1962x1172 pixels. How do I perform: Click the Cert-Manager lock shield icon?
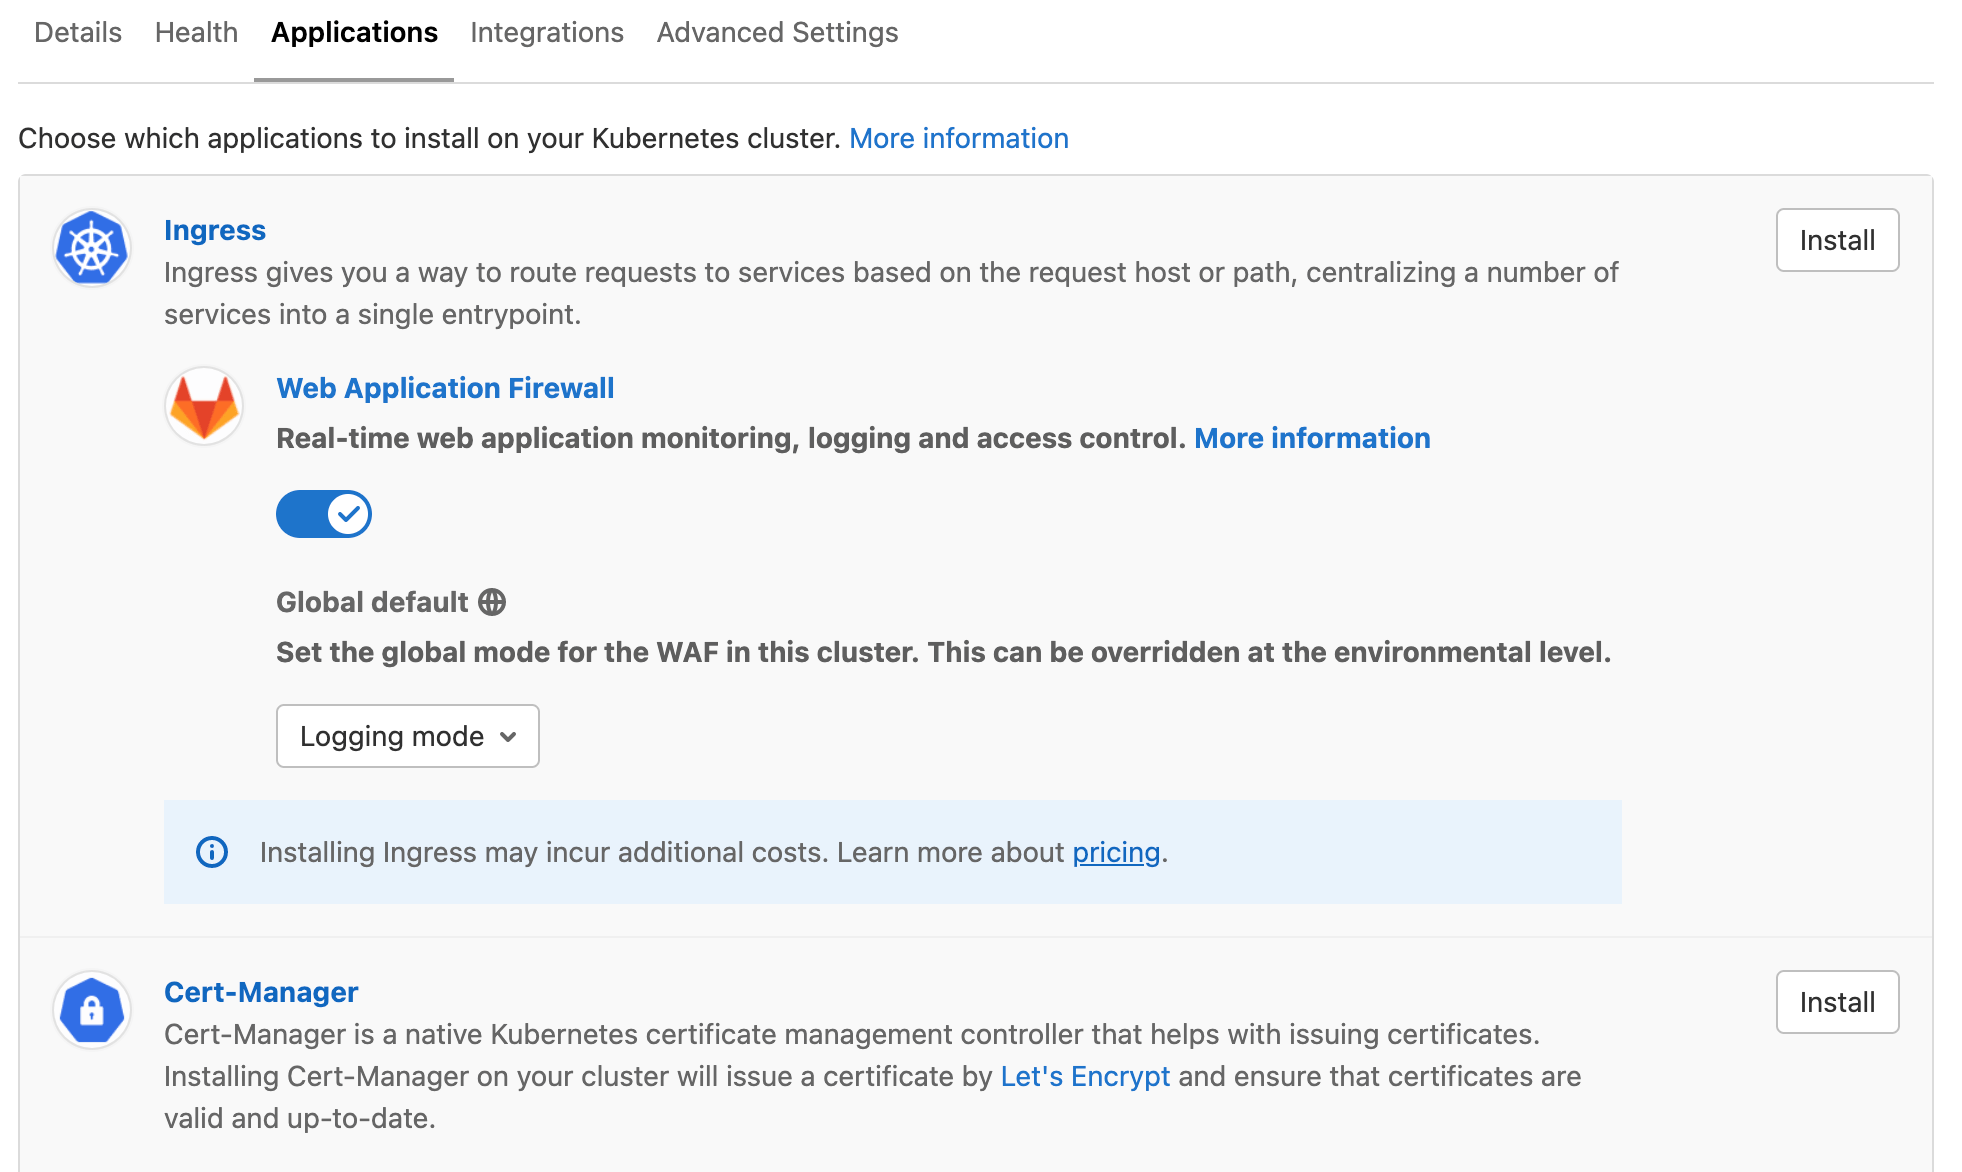[x=91, y=1009]
